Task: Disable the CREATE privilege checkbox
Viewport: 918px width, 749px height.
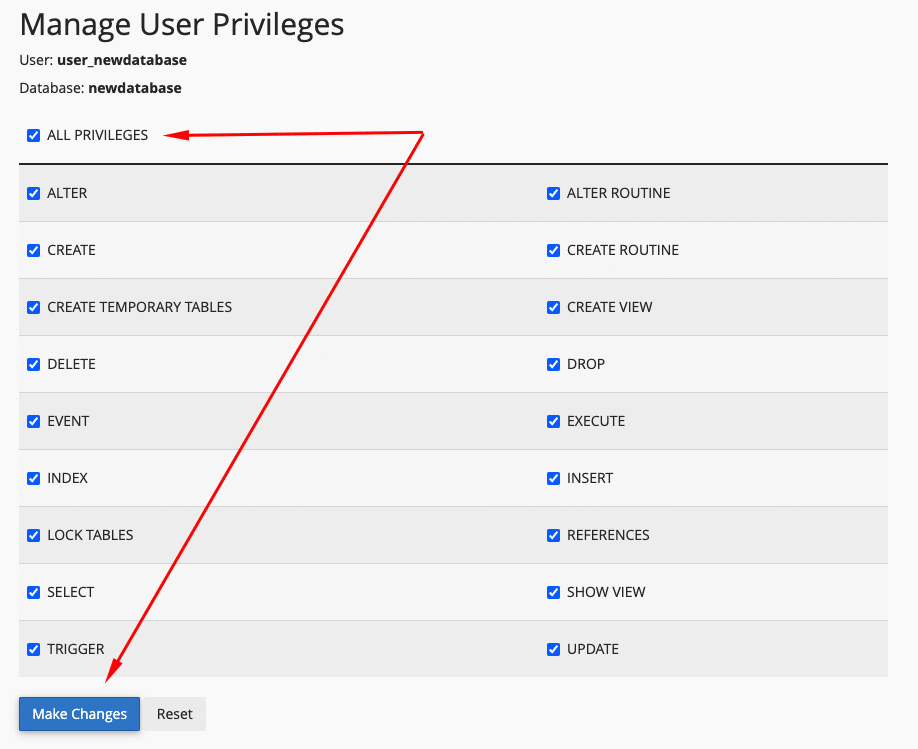Action: click(x=34, y=250)
